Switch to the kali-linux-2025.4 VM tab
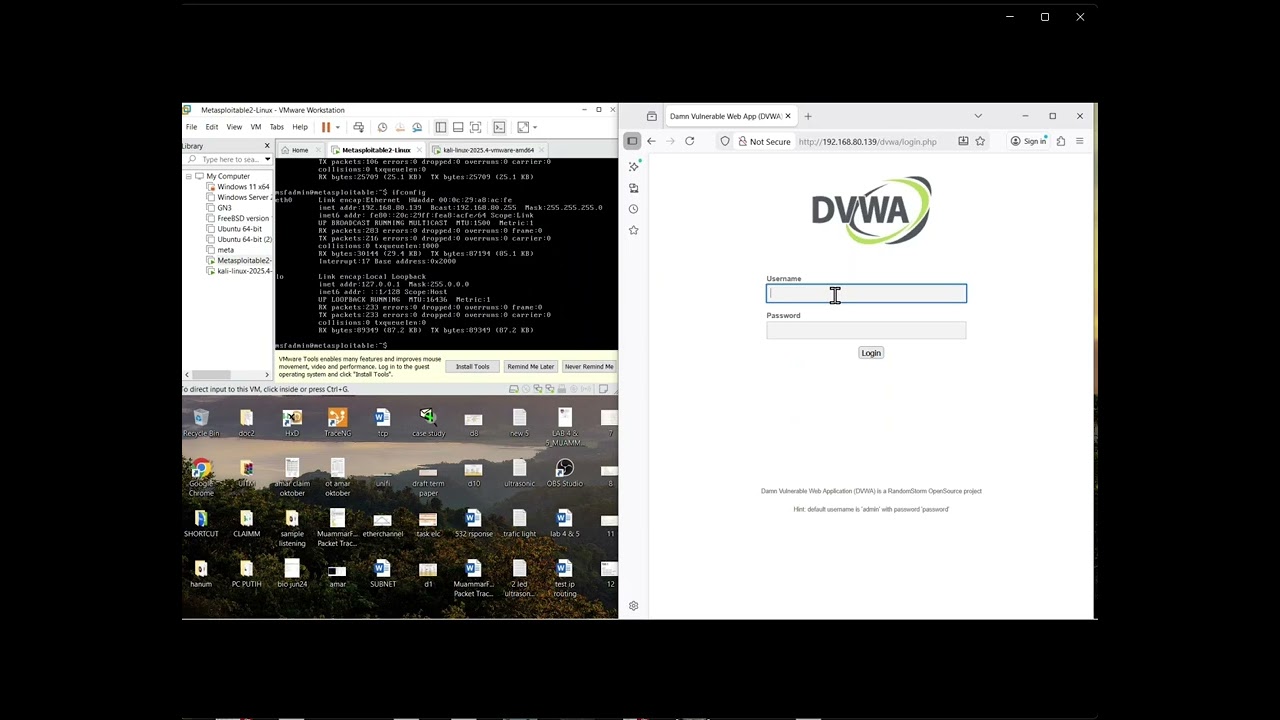 (488, 150)
